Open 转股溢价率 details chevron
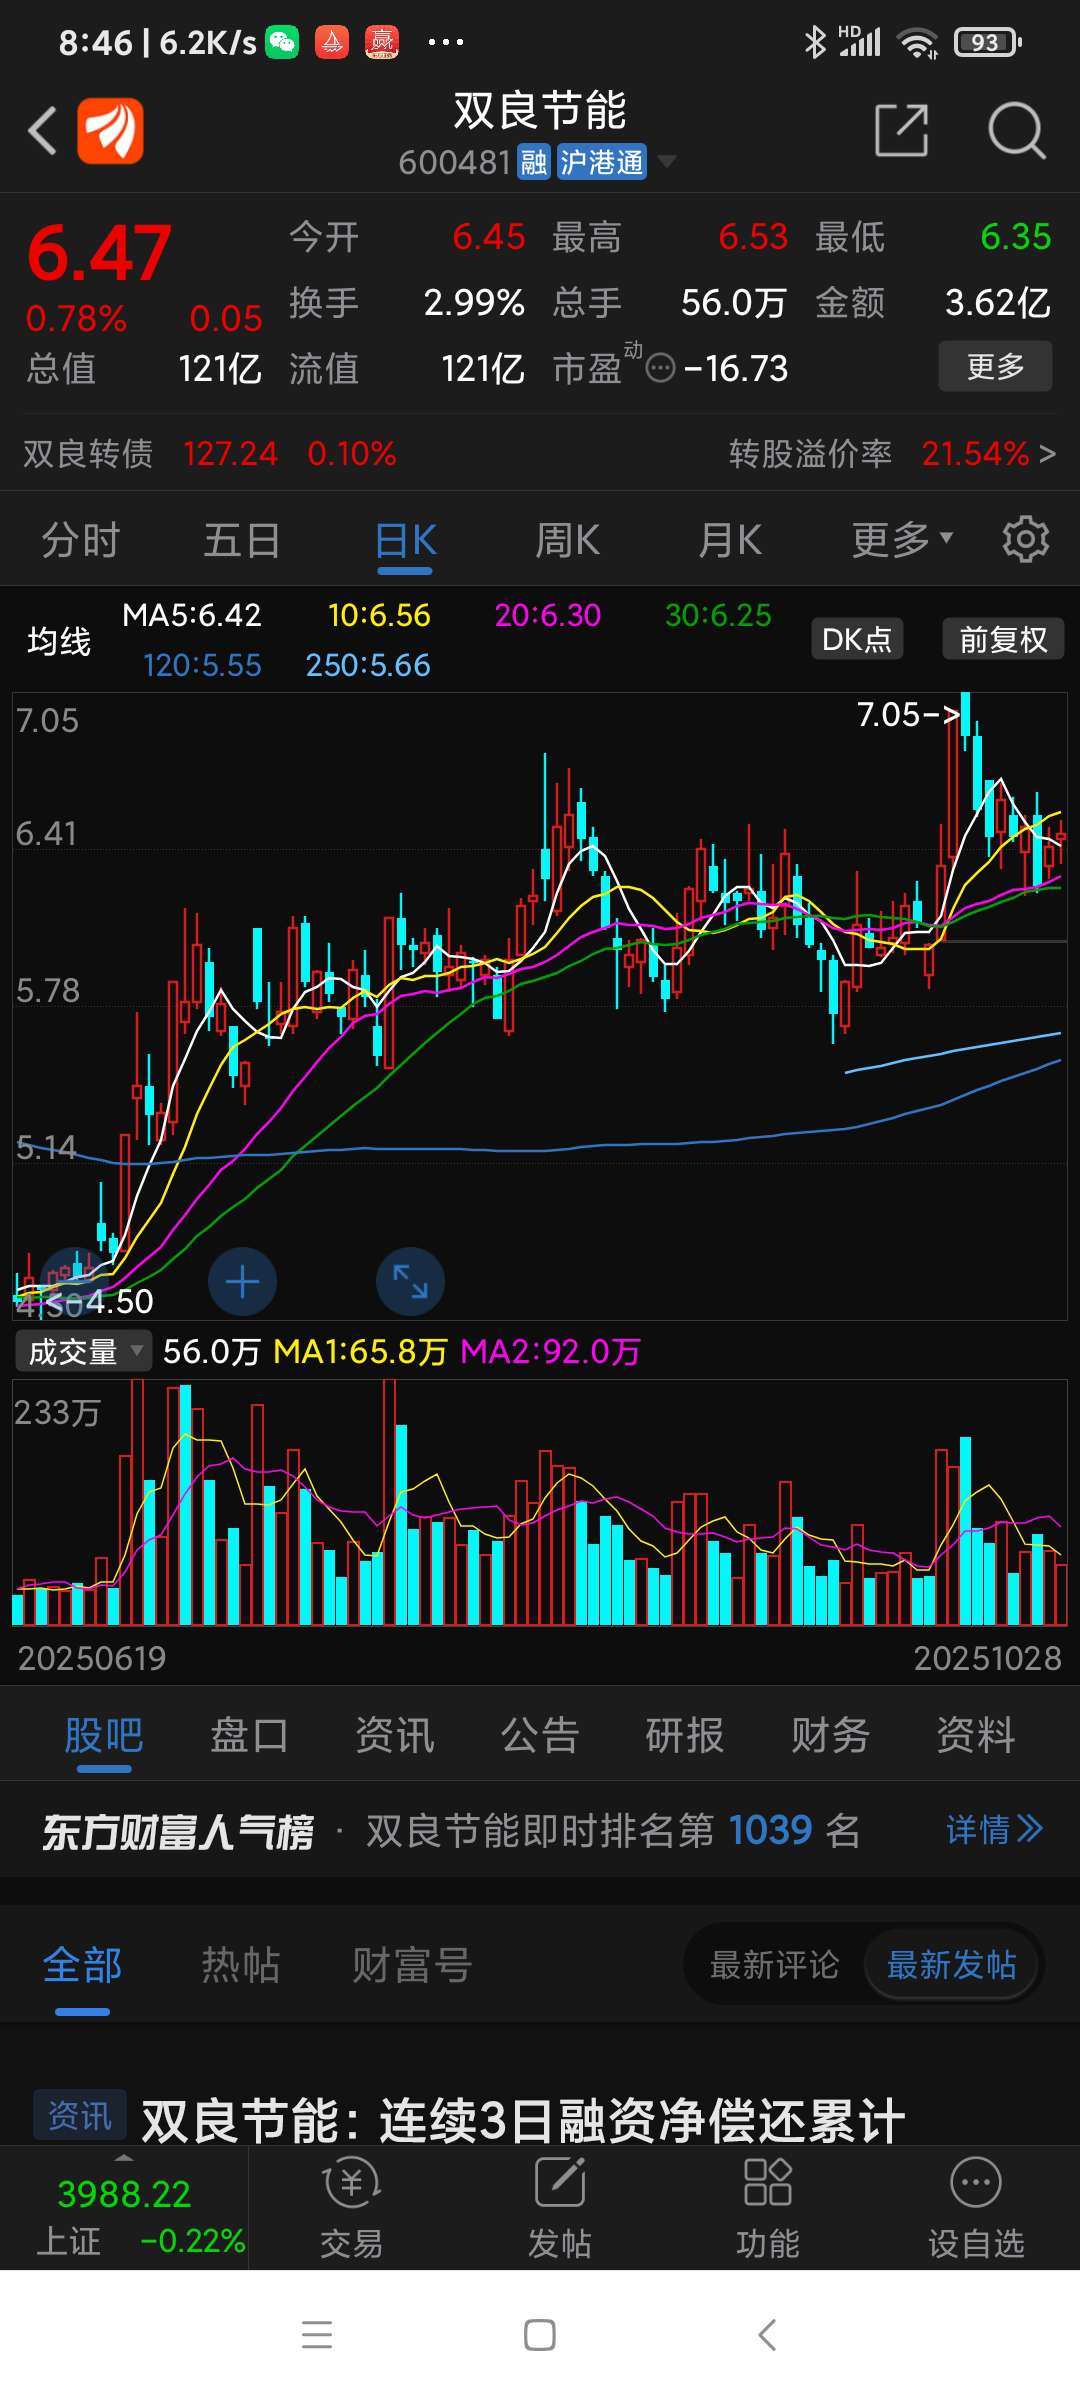Viewport: 1080px width, 2400px height. click(1047, 454)
